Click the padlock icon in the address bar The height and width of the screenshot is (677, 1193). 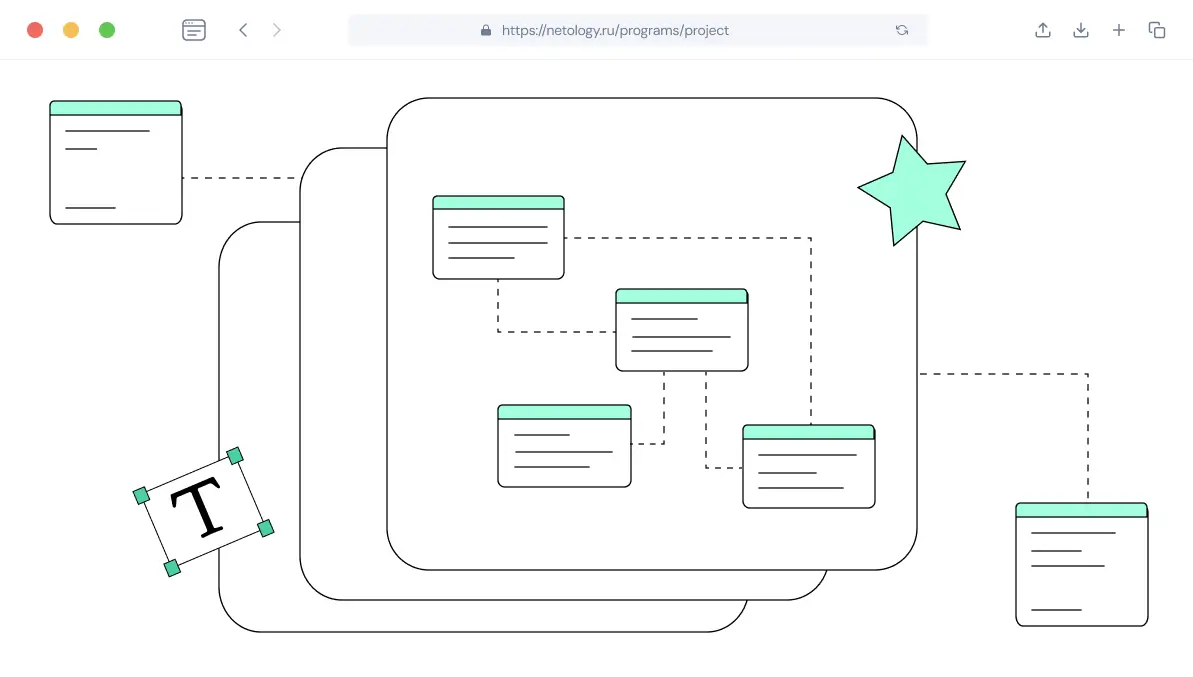pos(486,30)
